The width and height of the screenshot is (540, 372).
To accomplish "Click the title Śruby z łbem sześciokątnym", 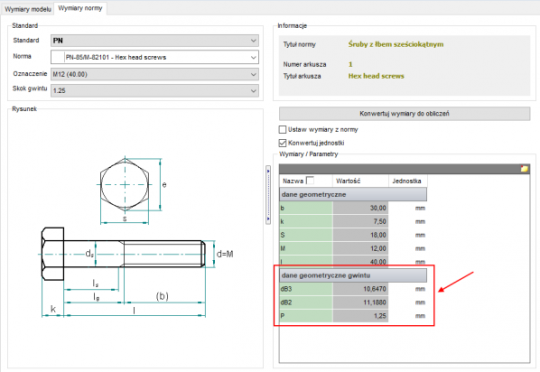I will (x=396, y=44).
